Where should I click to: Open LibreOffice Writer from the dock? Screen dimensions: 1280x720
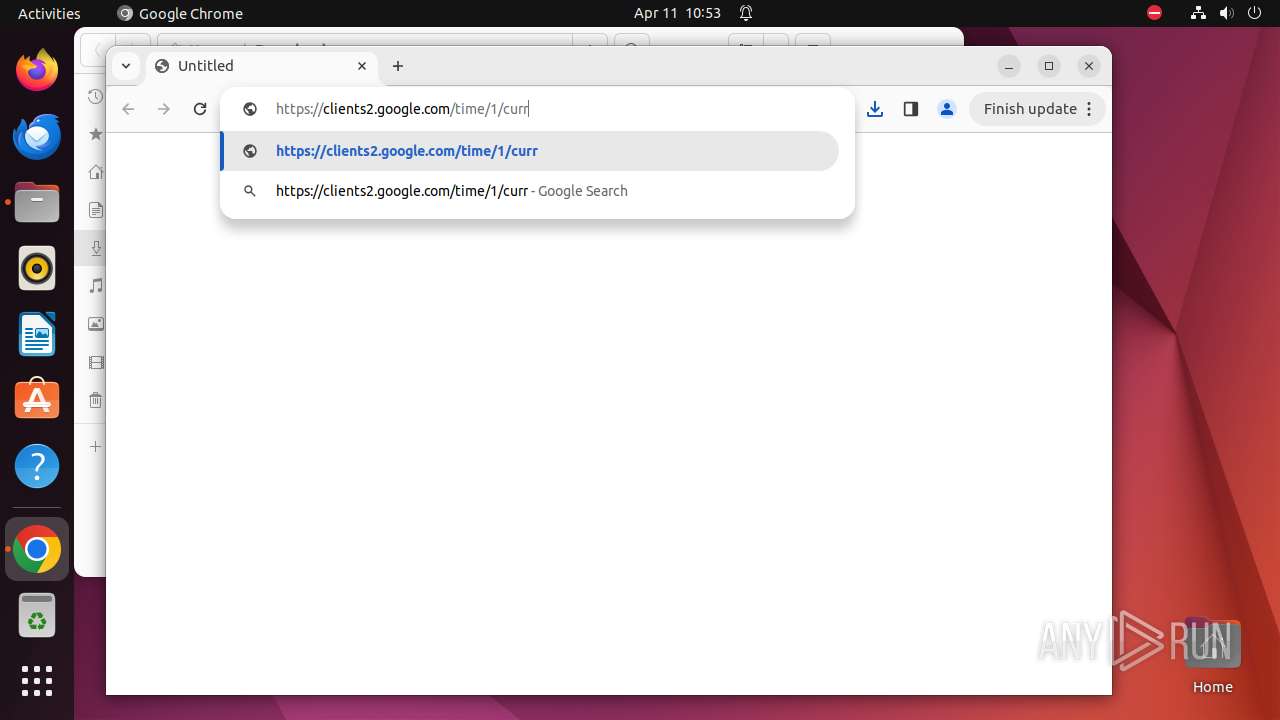pos(37,334)
